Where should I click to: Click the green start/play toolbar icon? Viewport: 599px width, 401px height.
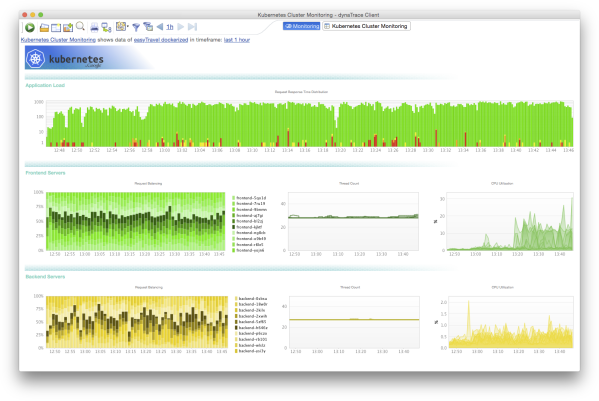tap(30, 27)
